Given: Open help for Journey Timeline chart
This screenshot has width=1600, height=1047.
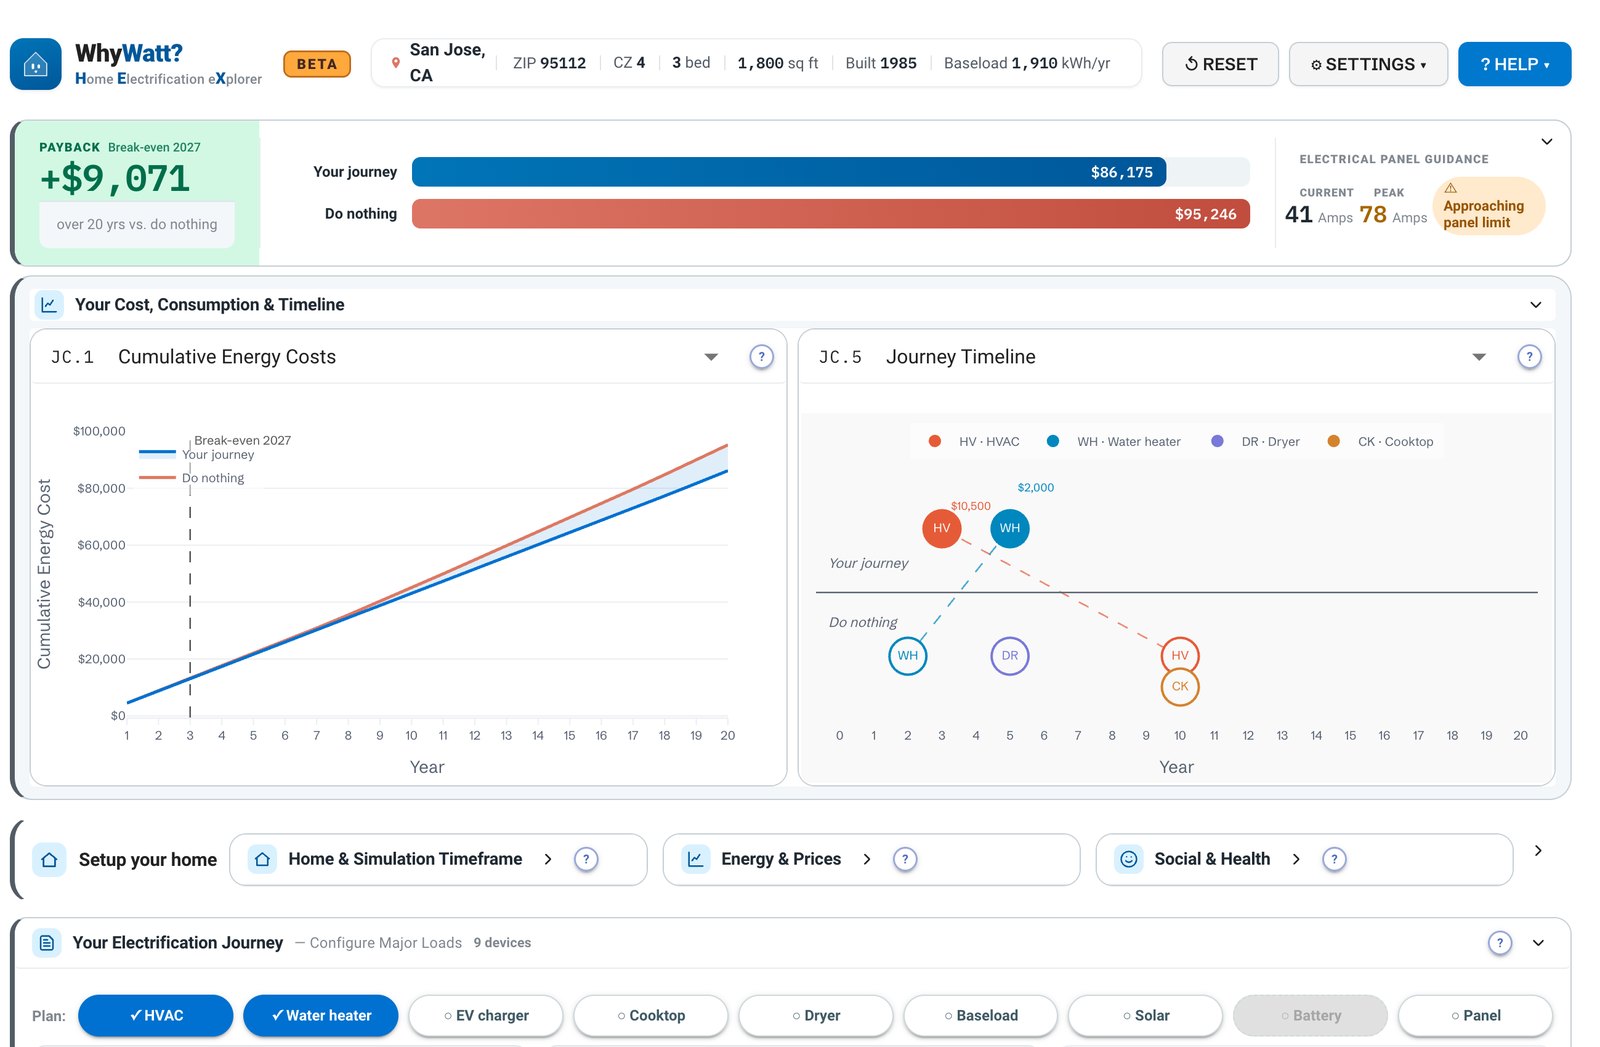Looking at the screenshot, I should click(x=1529, y=357).
